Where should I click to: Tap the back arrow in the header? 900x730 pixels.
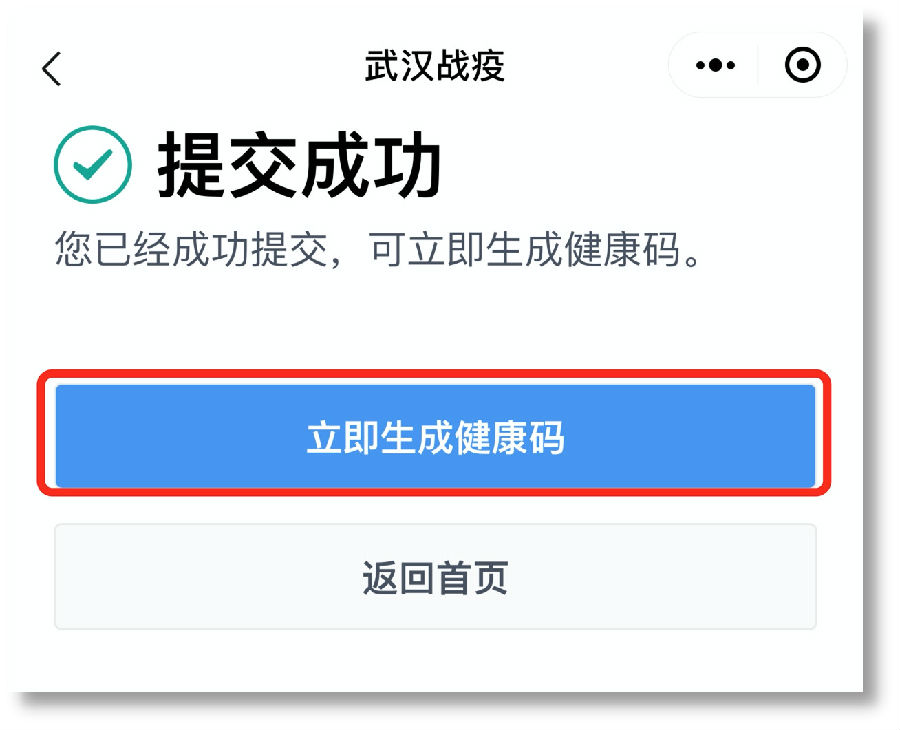(52, 68)
